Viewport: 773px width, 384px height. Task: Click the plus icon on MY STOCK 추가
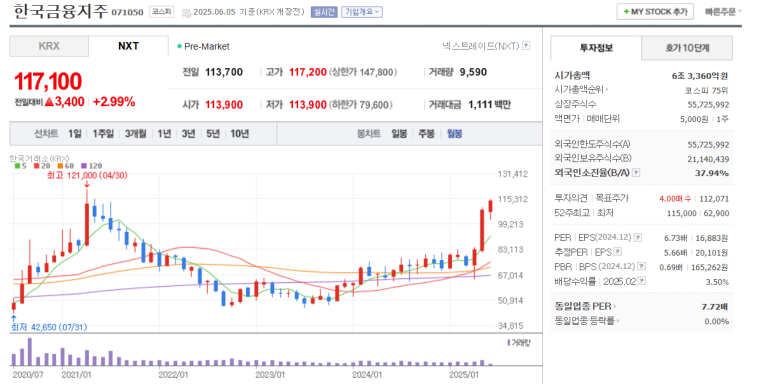tap(626, 12)
